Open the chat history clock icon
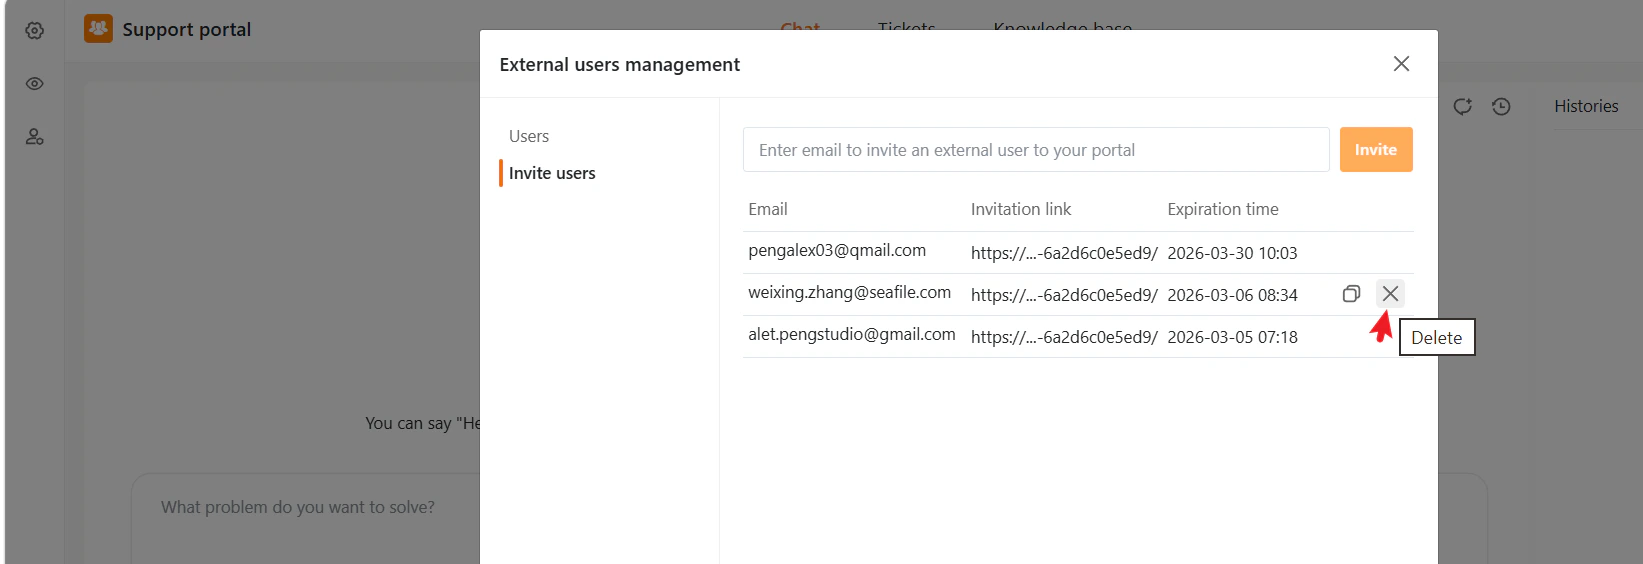Screen dimensions: 1643x564 coord(1501,106)
